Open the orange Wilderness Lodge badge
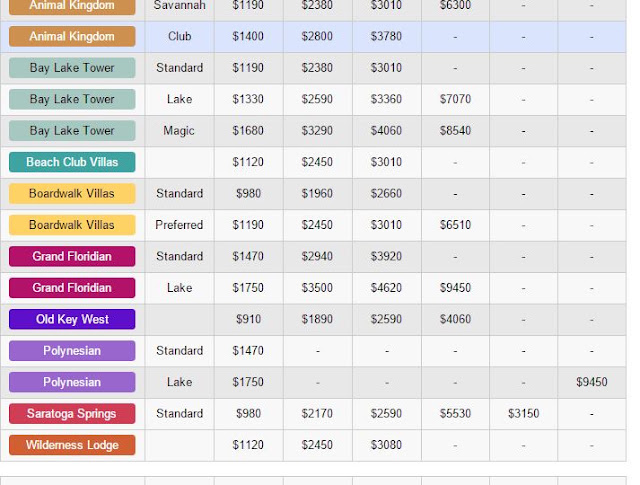The width and height of the screenshot is (640, 485). [72, 445]
